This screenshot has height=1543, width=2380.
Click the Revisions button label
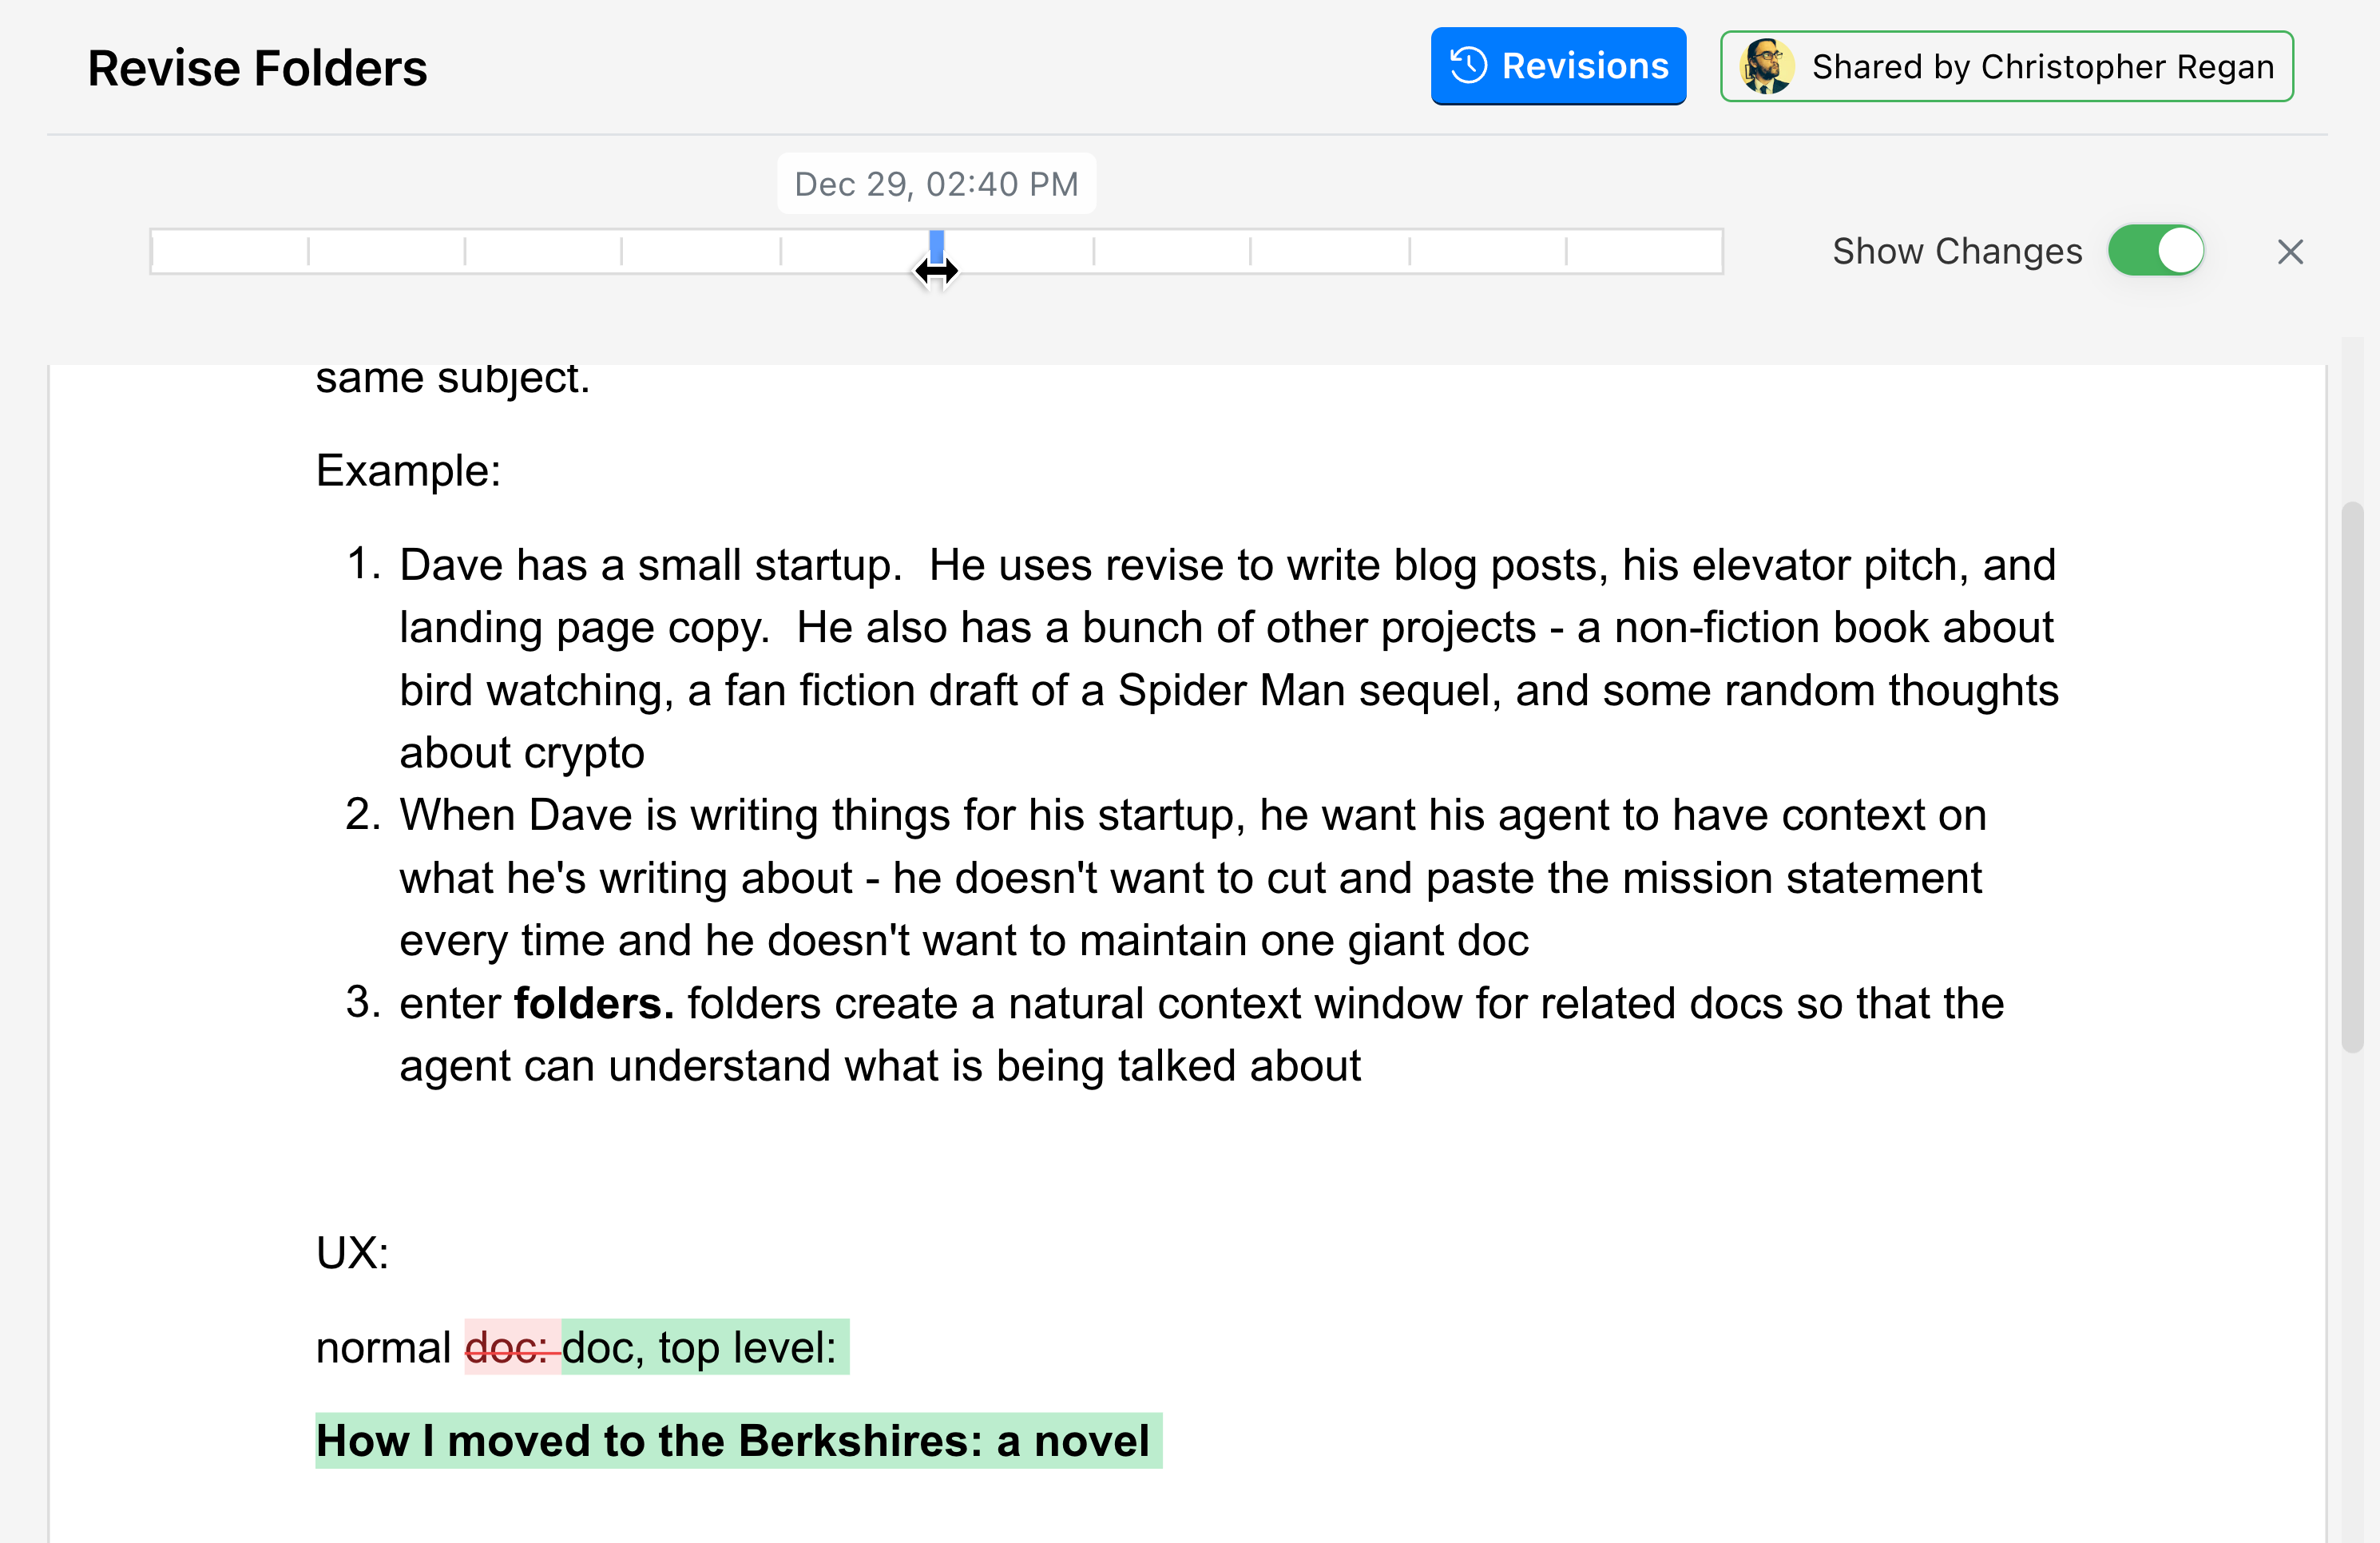tap(1584, 66)
